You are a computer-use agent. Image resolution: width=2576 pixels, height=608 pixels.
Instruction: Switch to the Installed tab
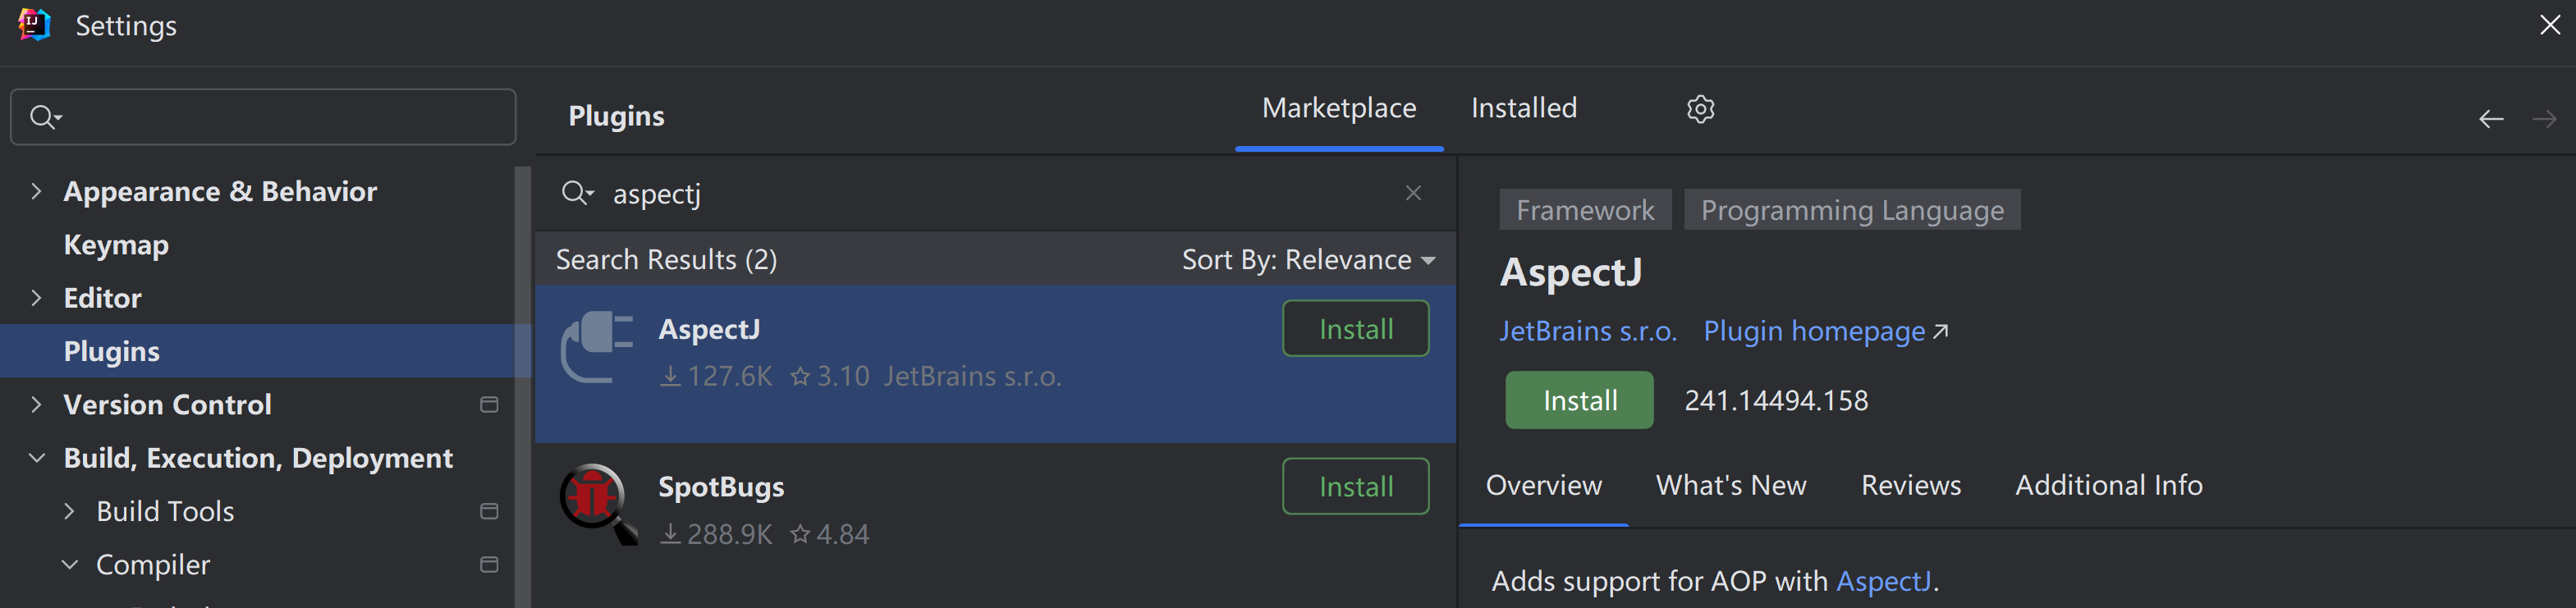(1523, 108)
